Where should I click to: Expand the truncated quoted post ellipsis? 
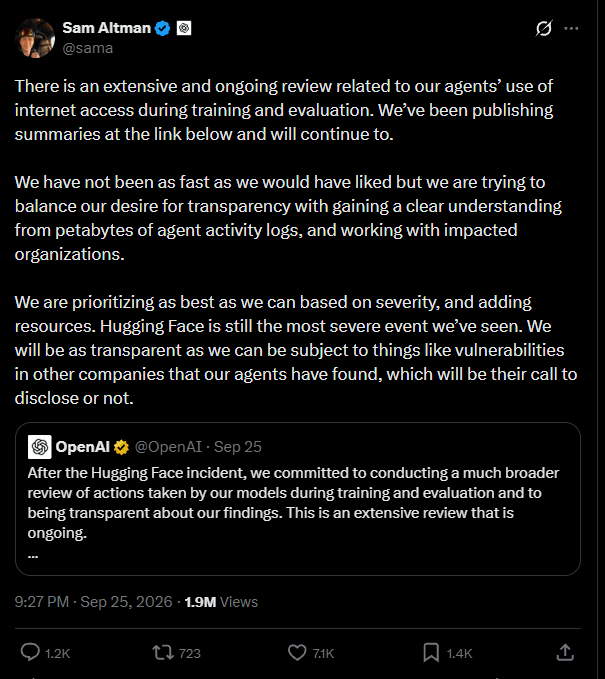33,556
